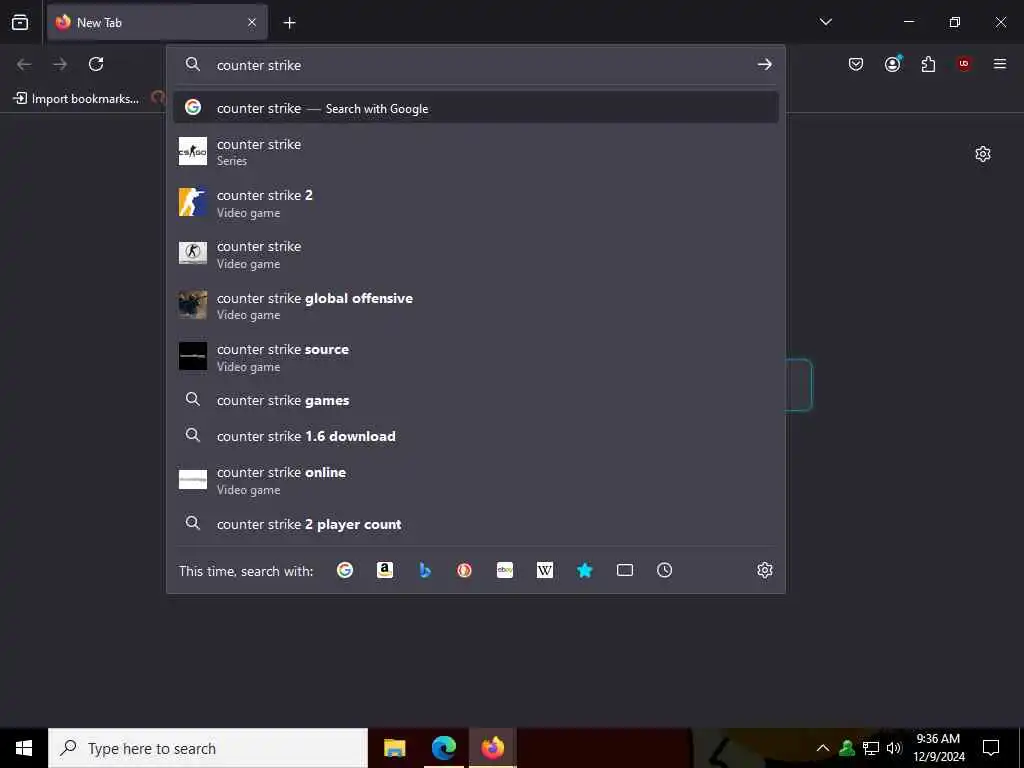Viewport: 1024px width, 768px height.
Task: Open the network icon in system tray
Action: tap(871, 748)
